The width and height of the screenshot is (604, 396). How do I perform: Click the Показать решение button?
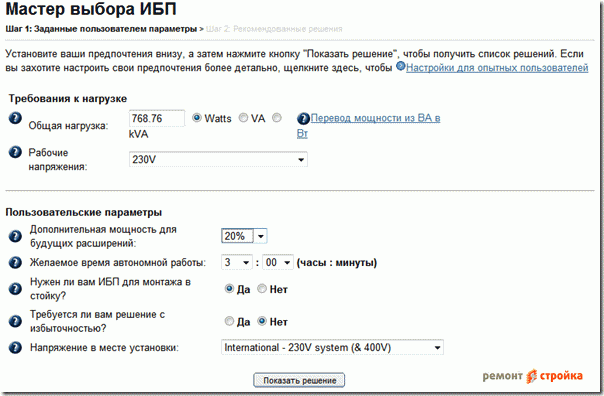tap(299, 380)
